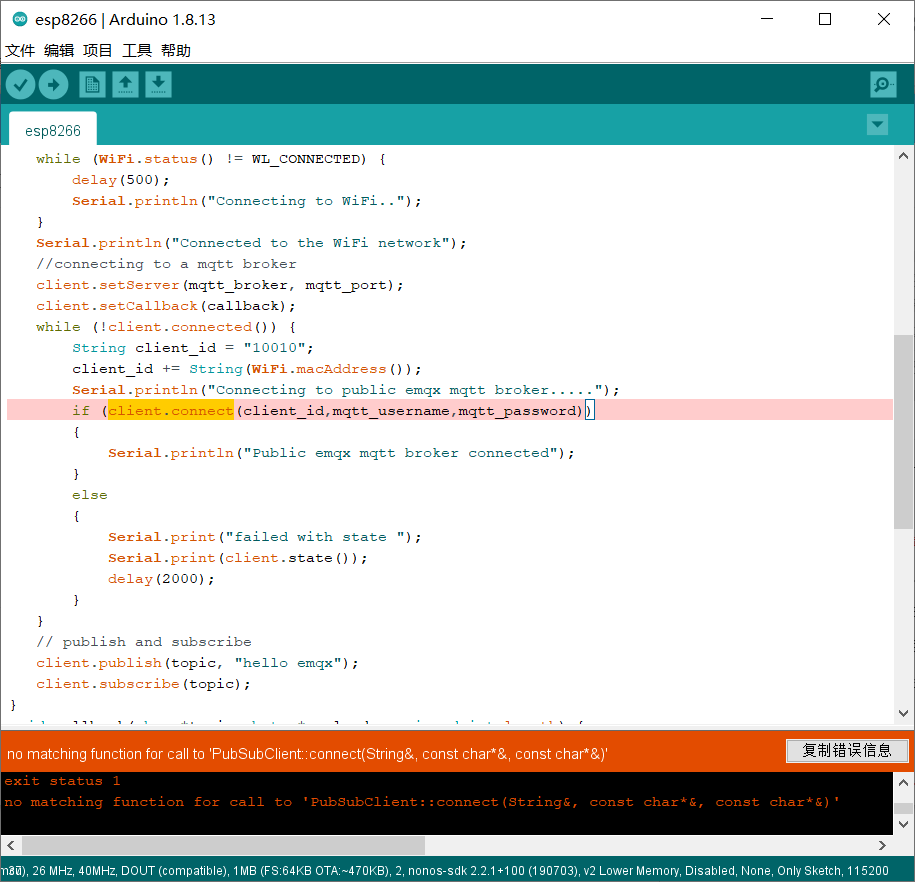
Task: Click the orange error message bar text
Action: click(x=307, y=754)
